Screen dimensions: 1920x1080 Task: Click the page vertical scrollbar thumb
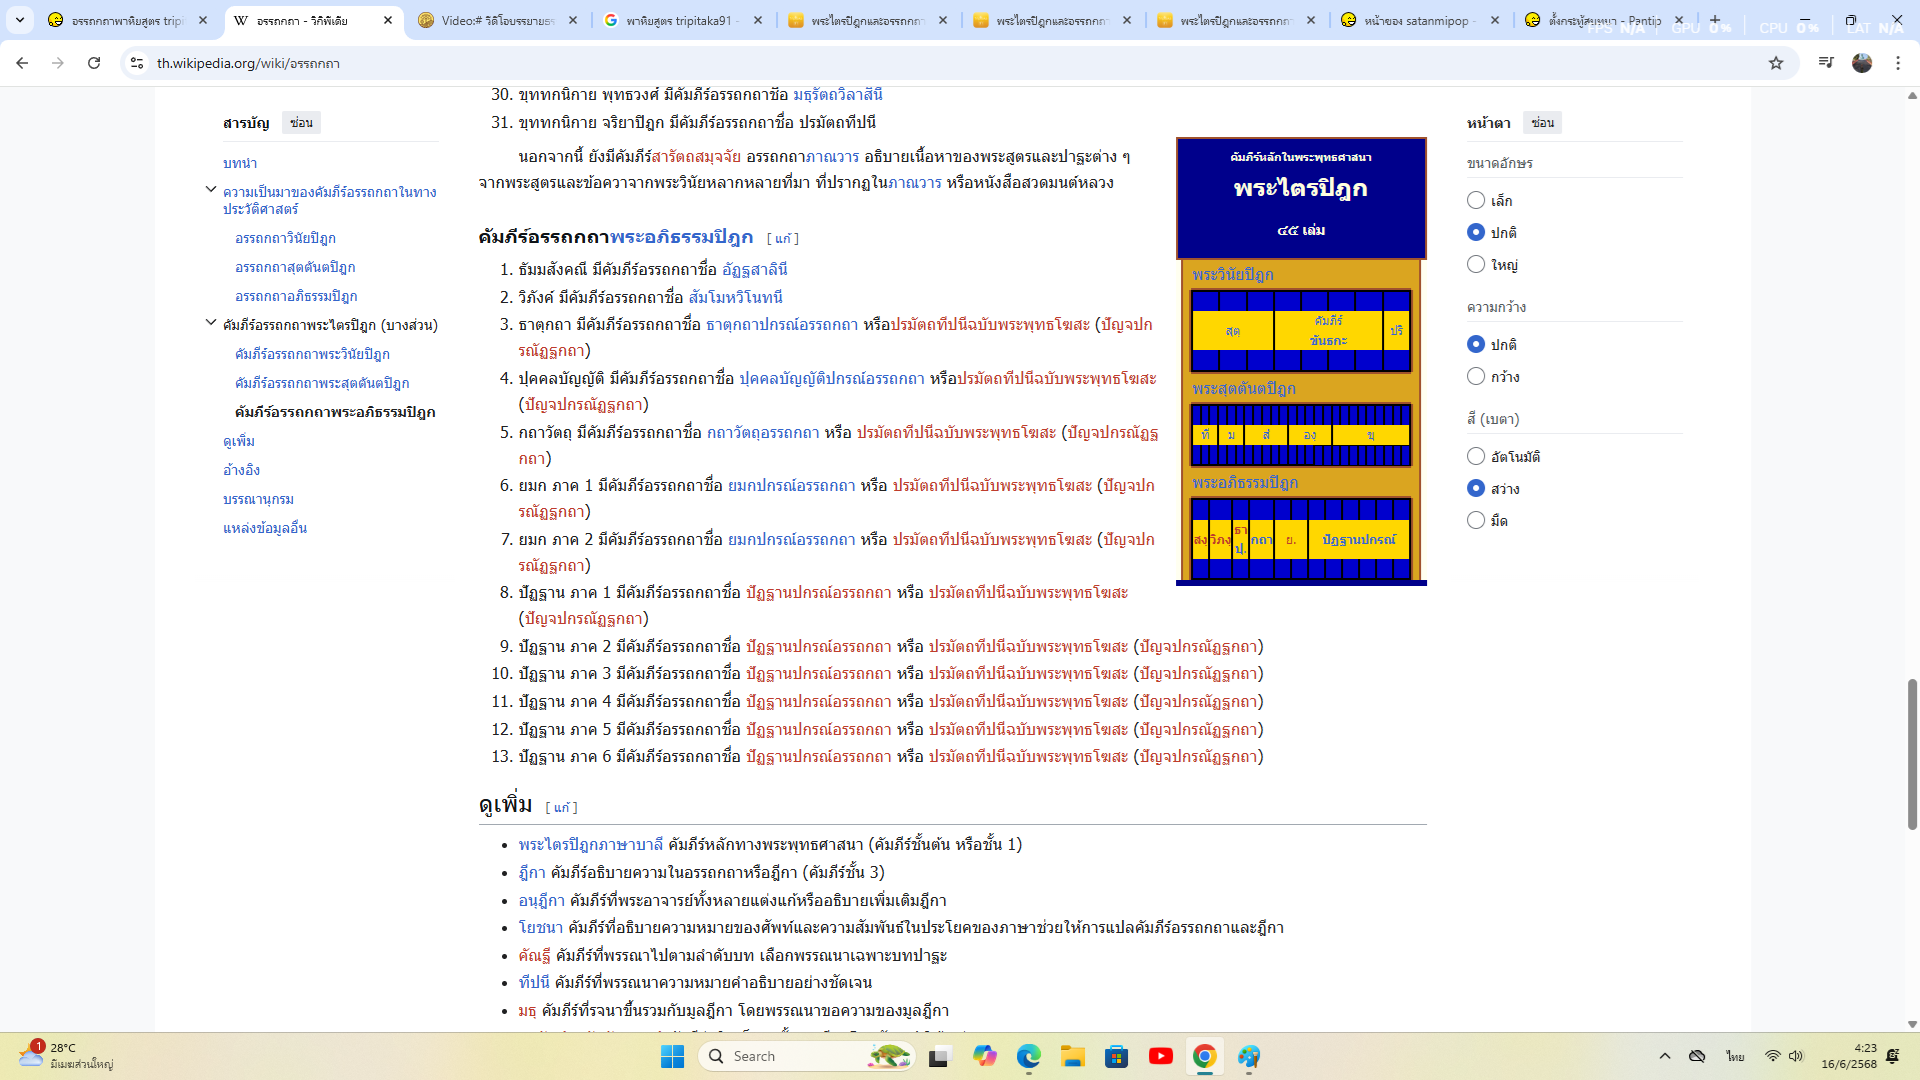click(x=1912, y=754)
